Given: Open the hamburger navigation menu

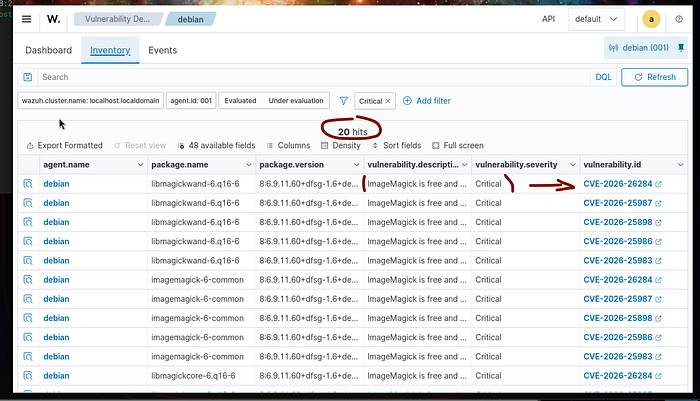Looking at the screenshot, I should [x=26, y=19].
